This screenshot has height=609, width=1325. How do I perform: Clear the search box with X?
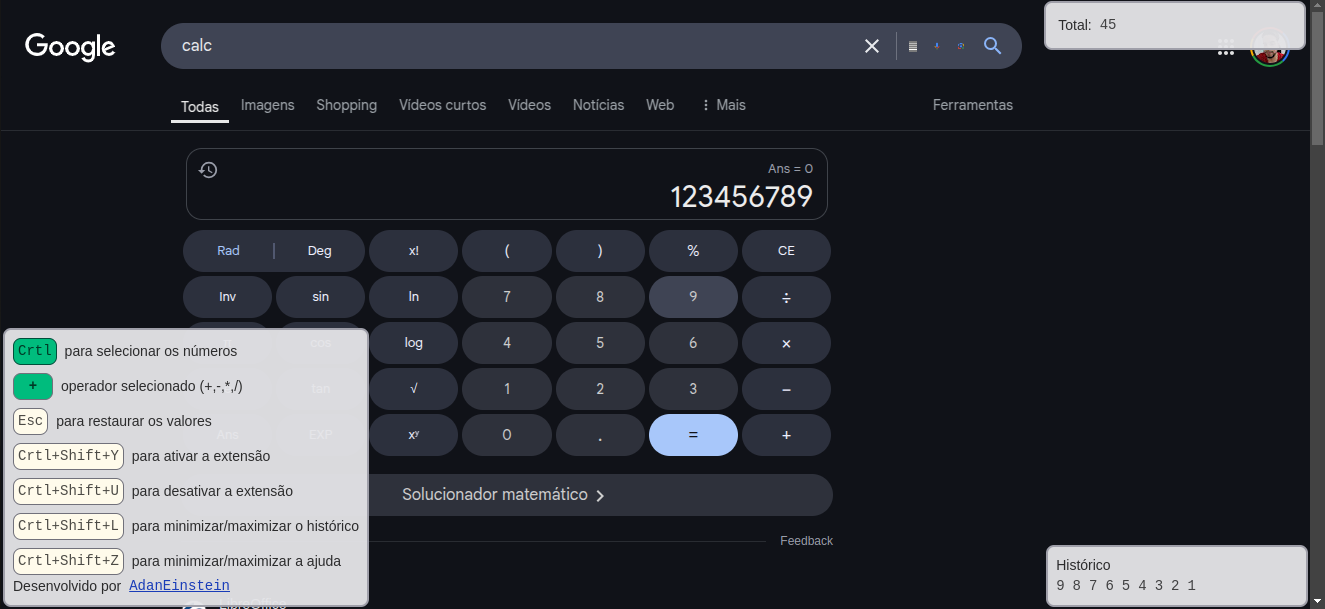click(872, 46)
